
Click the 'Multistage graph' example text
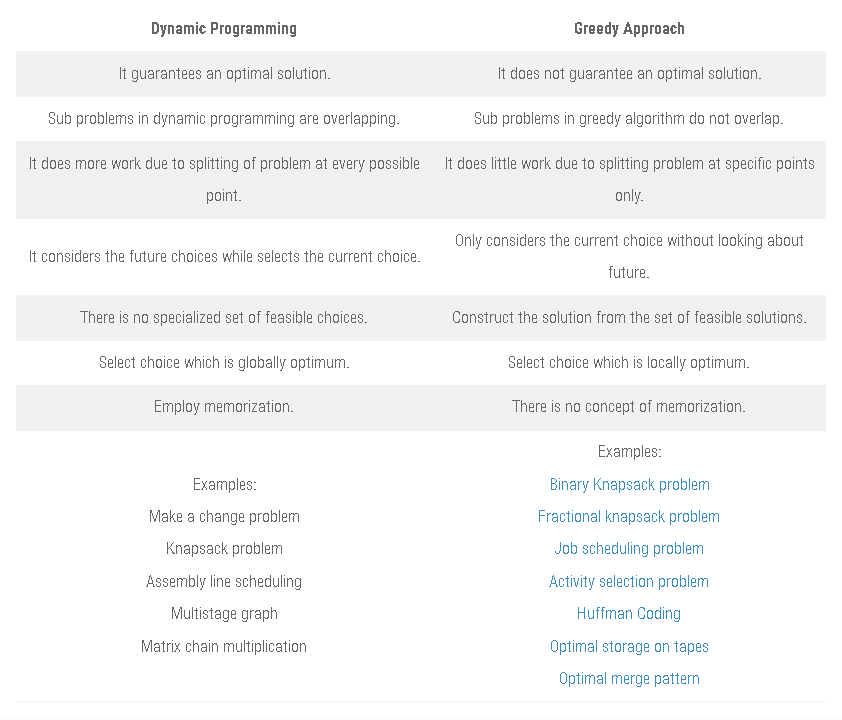(224, 614)
